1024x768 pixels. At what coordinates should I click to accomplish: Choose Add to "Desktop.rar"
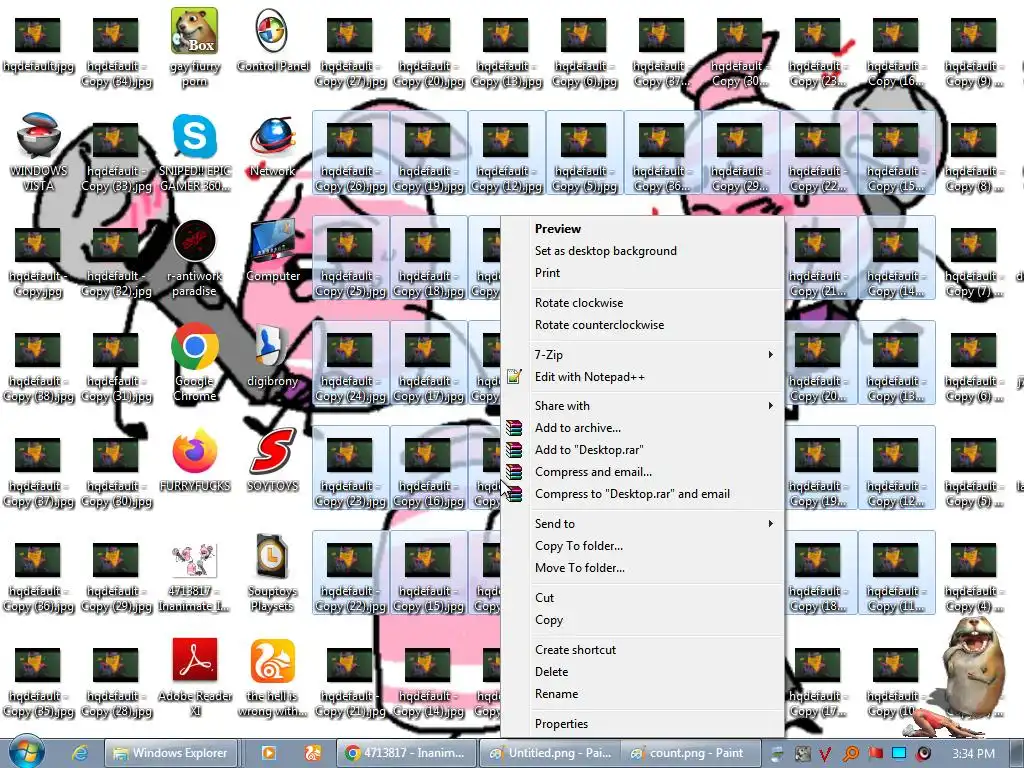643,450
